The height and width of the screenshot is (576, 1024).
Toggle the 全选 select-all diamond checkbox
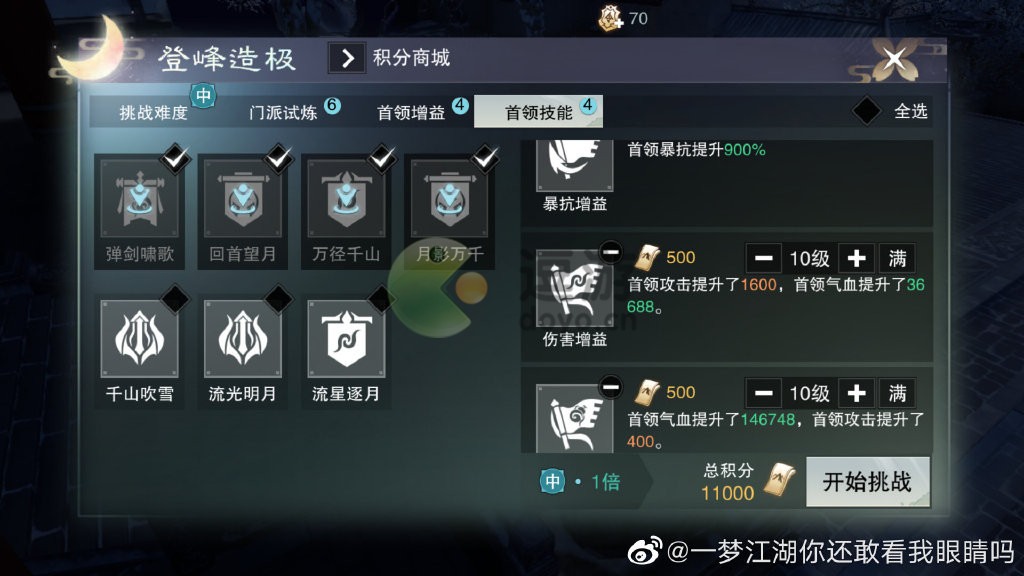tap(867, 111)
